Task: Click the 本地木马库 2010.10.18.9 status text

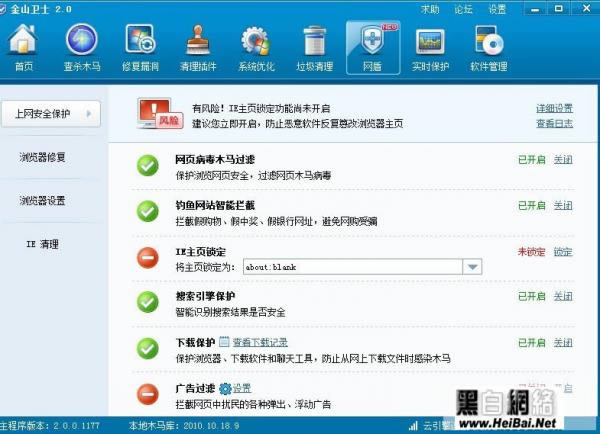Action: tap(184, 426)
